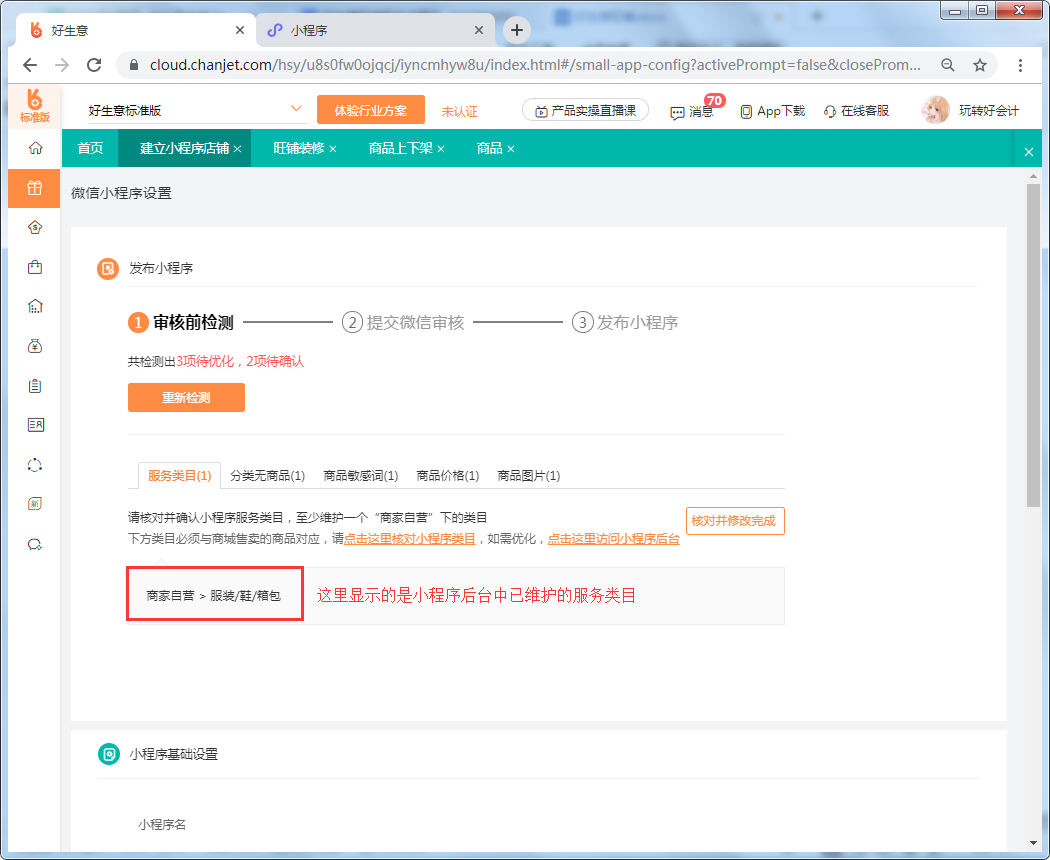
Task: Close all tabs with the teal bar X
Action: (1029, 152)
